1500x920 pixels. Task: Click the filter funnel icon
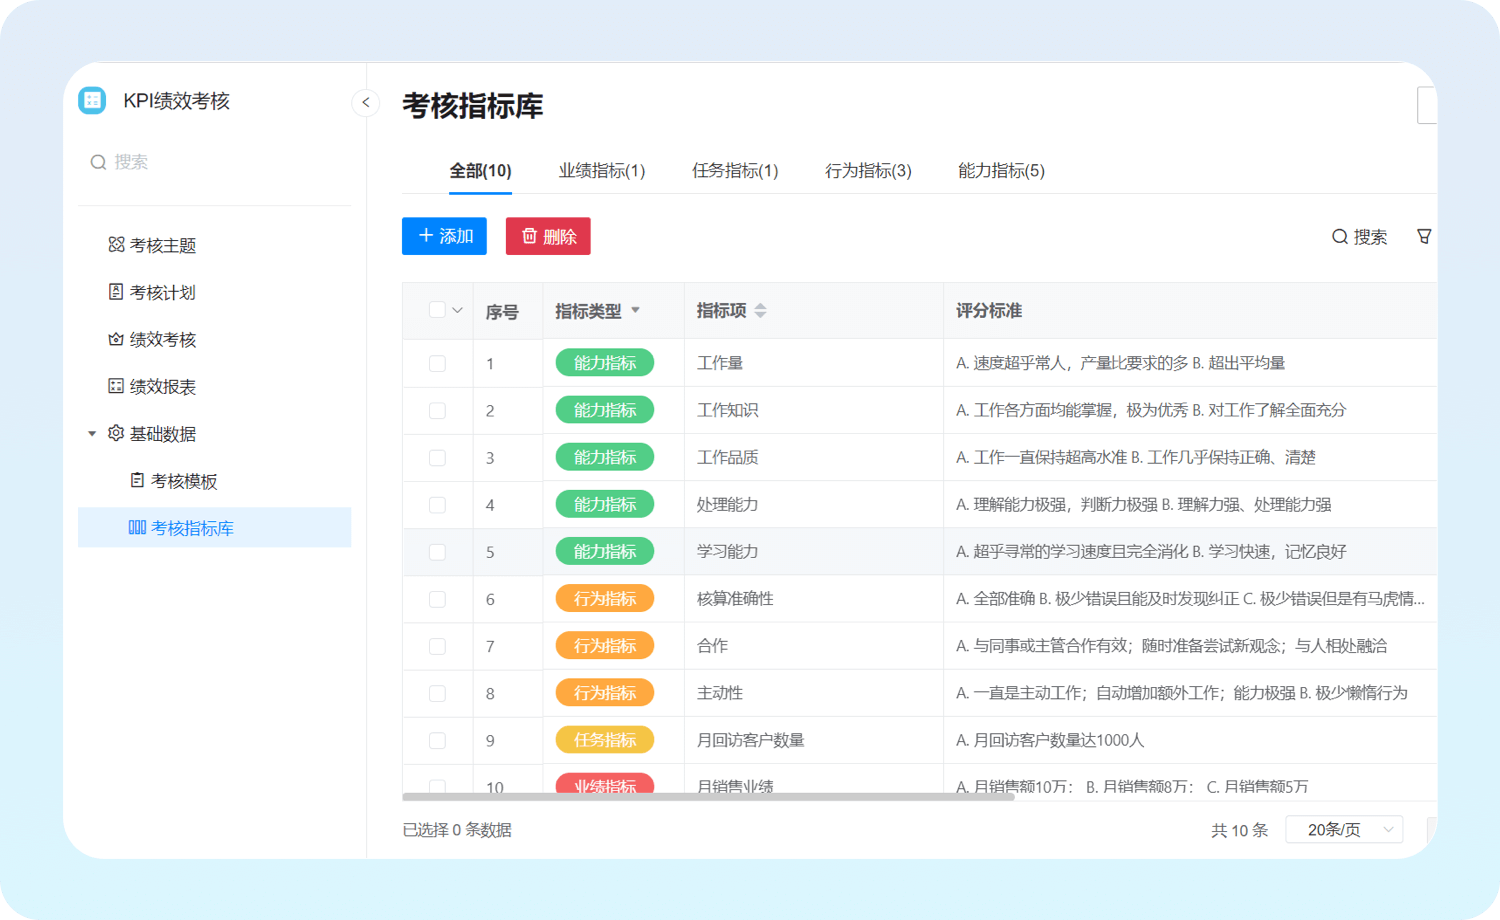1424,236
